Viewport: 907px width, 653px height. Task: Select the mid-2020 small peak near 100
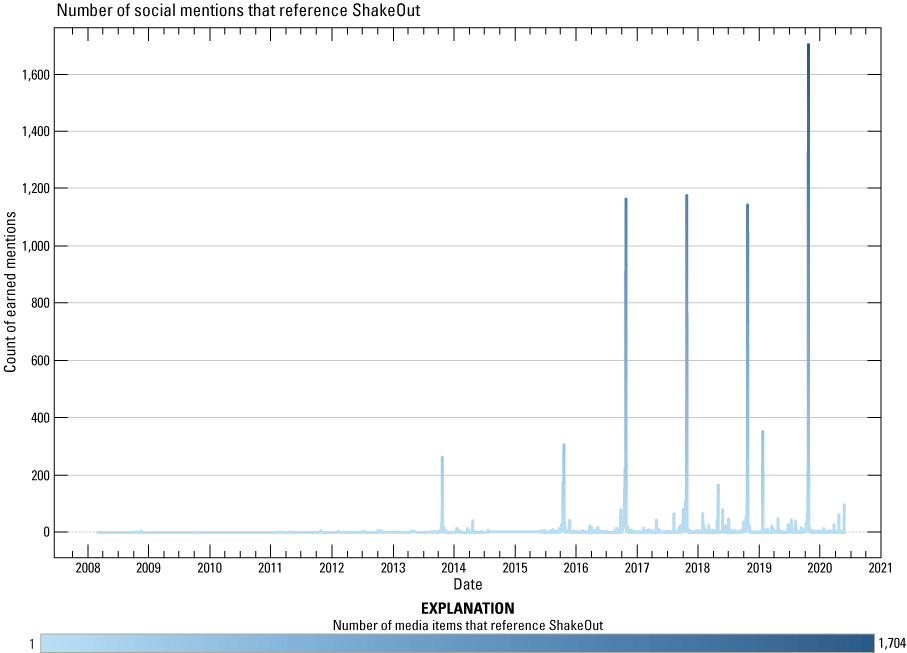point(844,505)
